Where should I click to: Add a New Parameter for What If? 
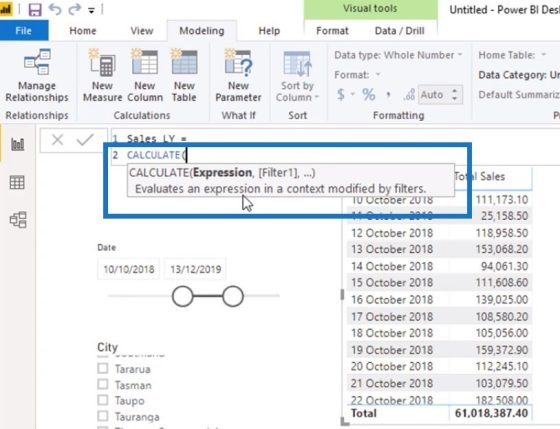(238, 76)
